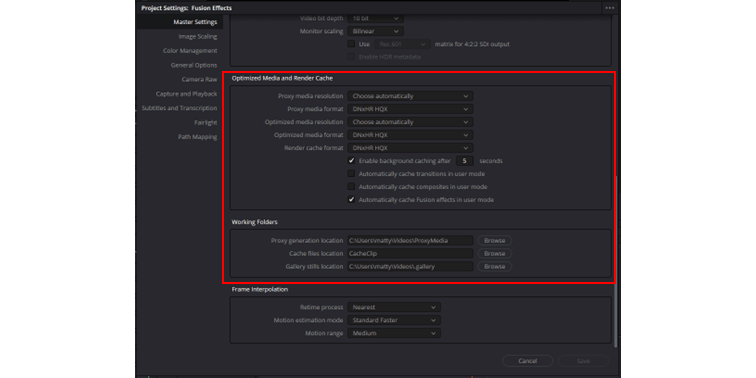Open Motion estimation mode dropdown
The image size is (756, 378).
pyautogui.click(x=394, y=320)
